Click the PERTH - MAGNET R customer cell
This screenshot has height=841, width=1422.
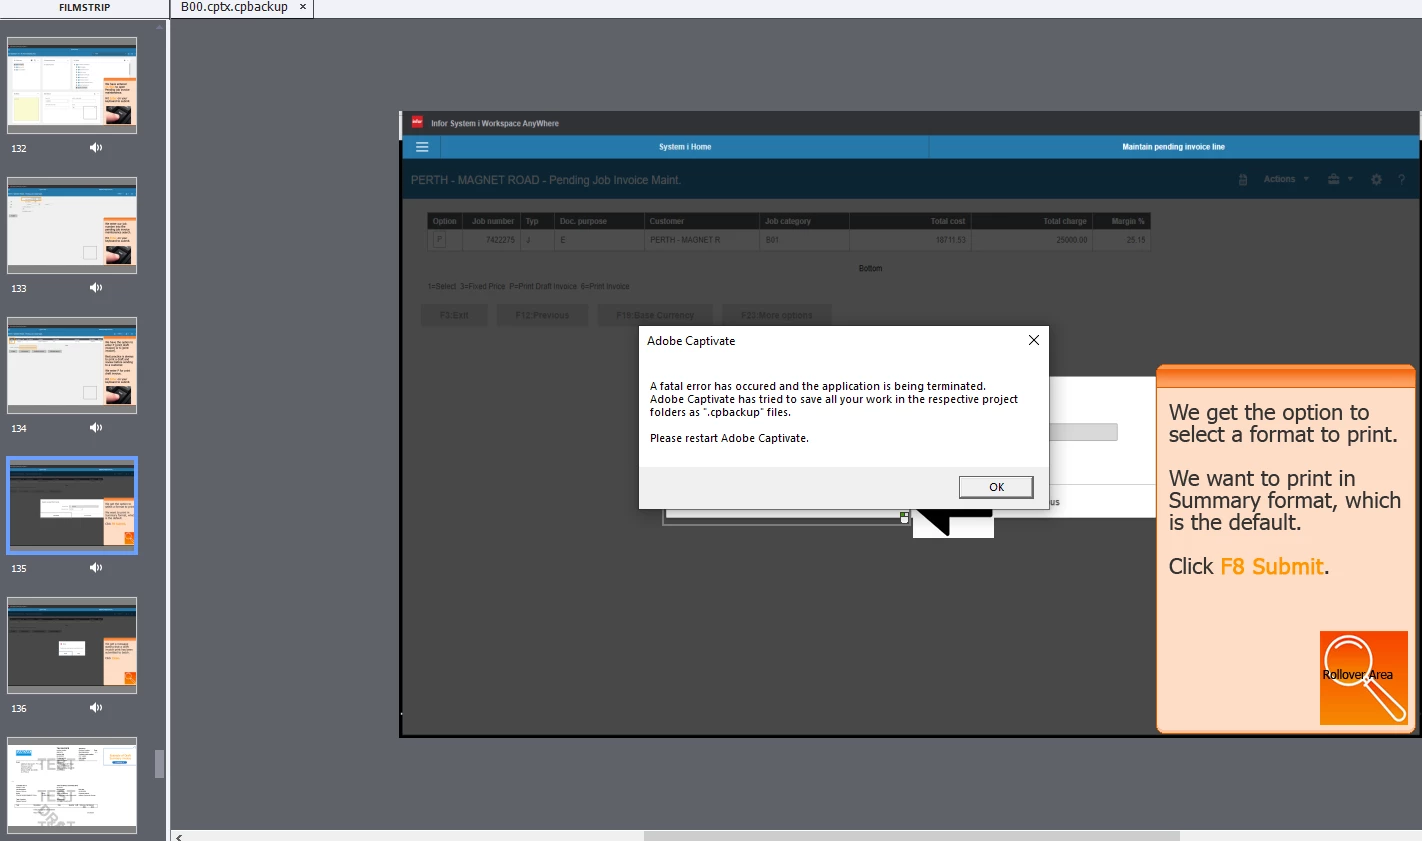coord(701,240)
